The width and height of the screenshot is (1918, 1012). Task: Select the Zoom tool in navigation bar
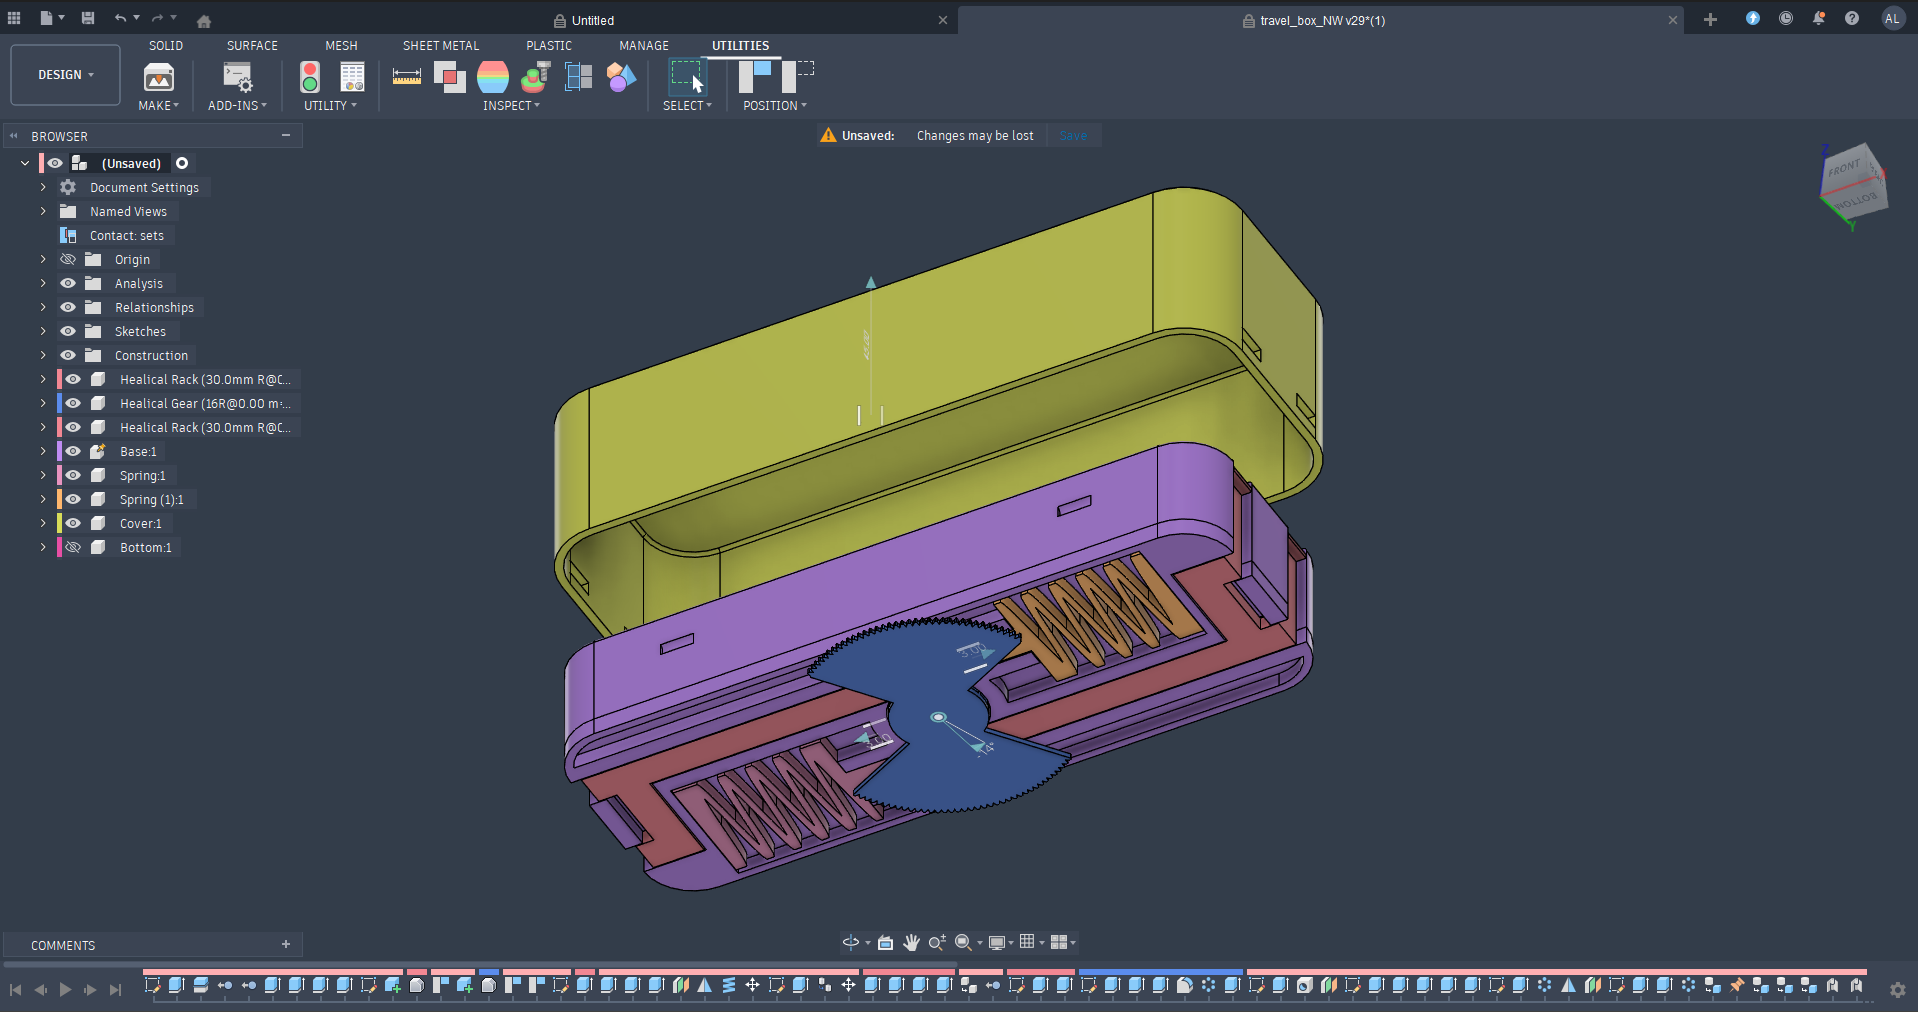click(x=936, y=942)
